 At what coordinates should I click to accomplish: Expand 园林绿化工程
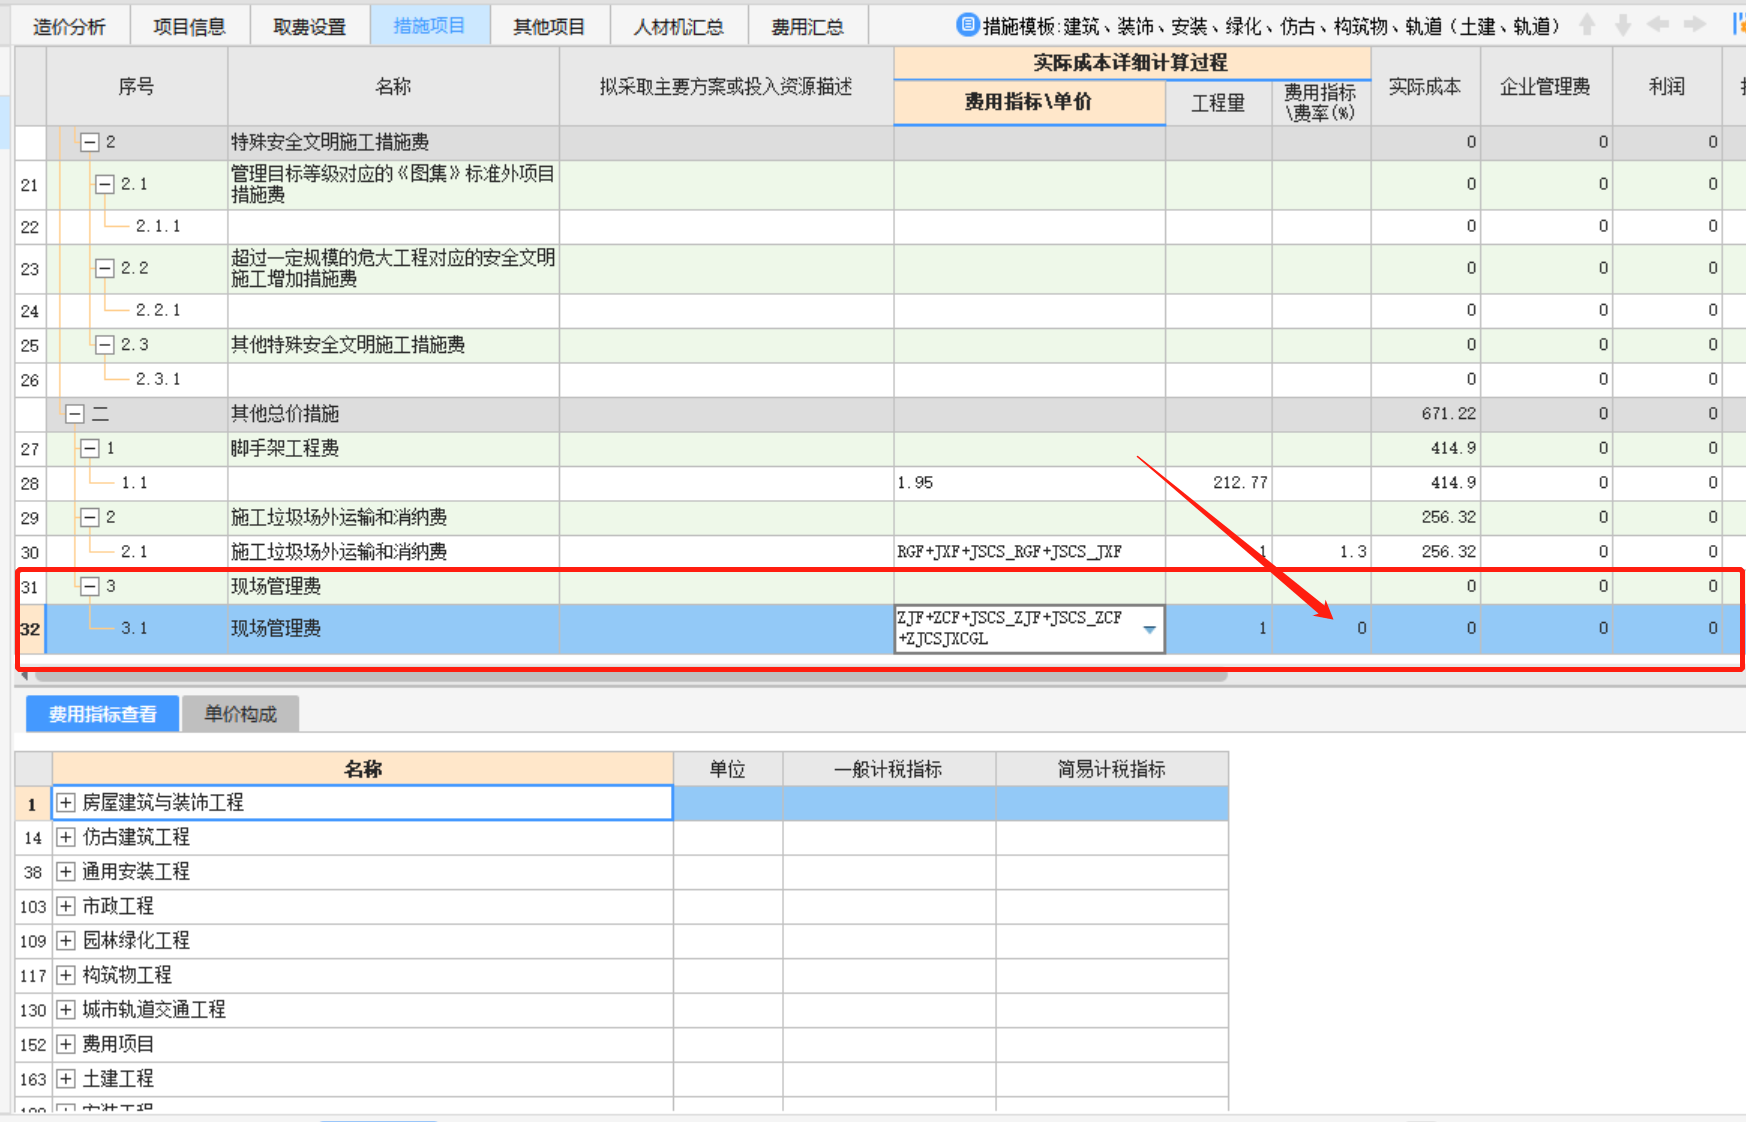click(x=66, y=941)
